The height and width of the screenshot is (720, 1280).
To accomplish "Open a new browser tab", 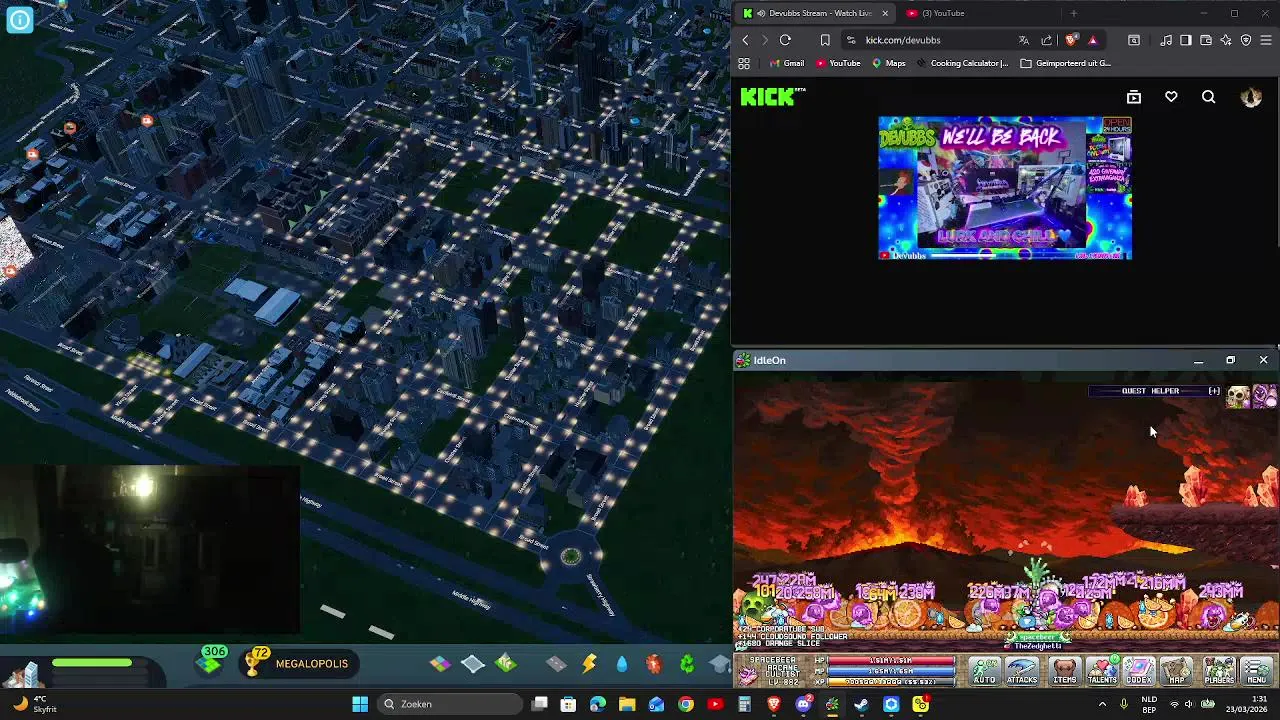I will point(1073,13).
